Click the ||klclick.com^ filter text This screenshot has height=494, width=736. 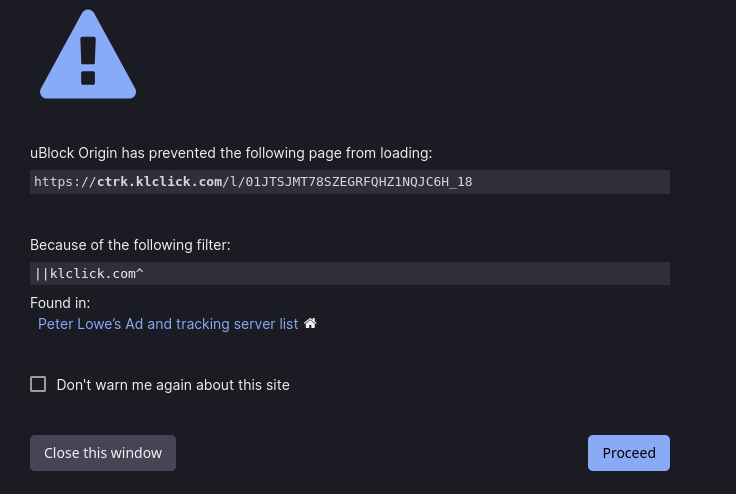point(89,273)
